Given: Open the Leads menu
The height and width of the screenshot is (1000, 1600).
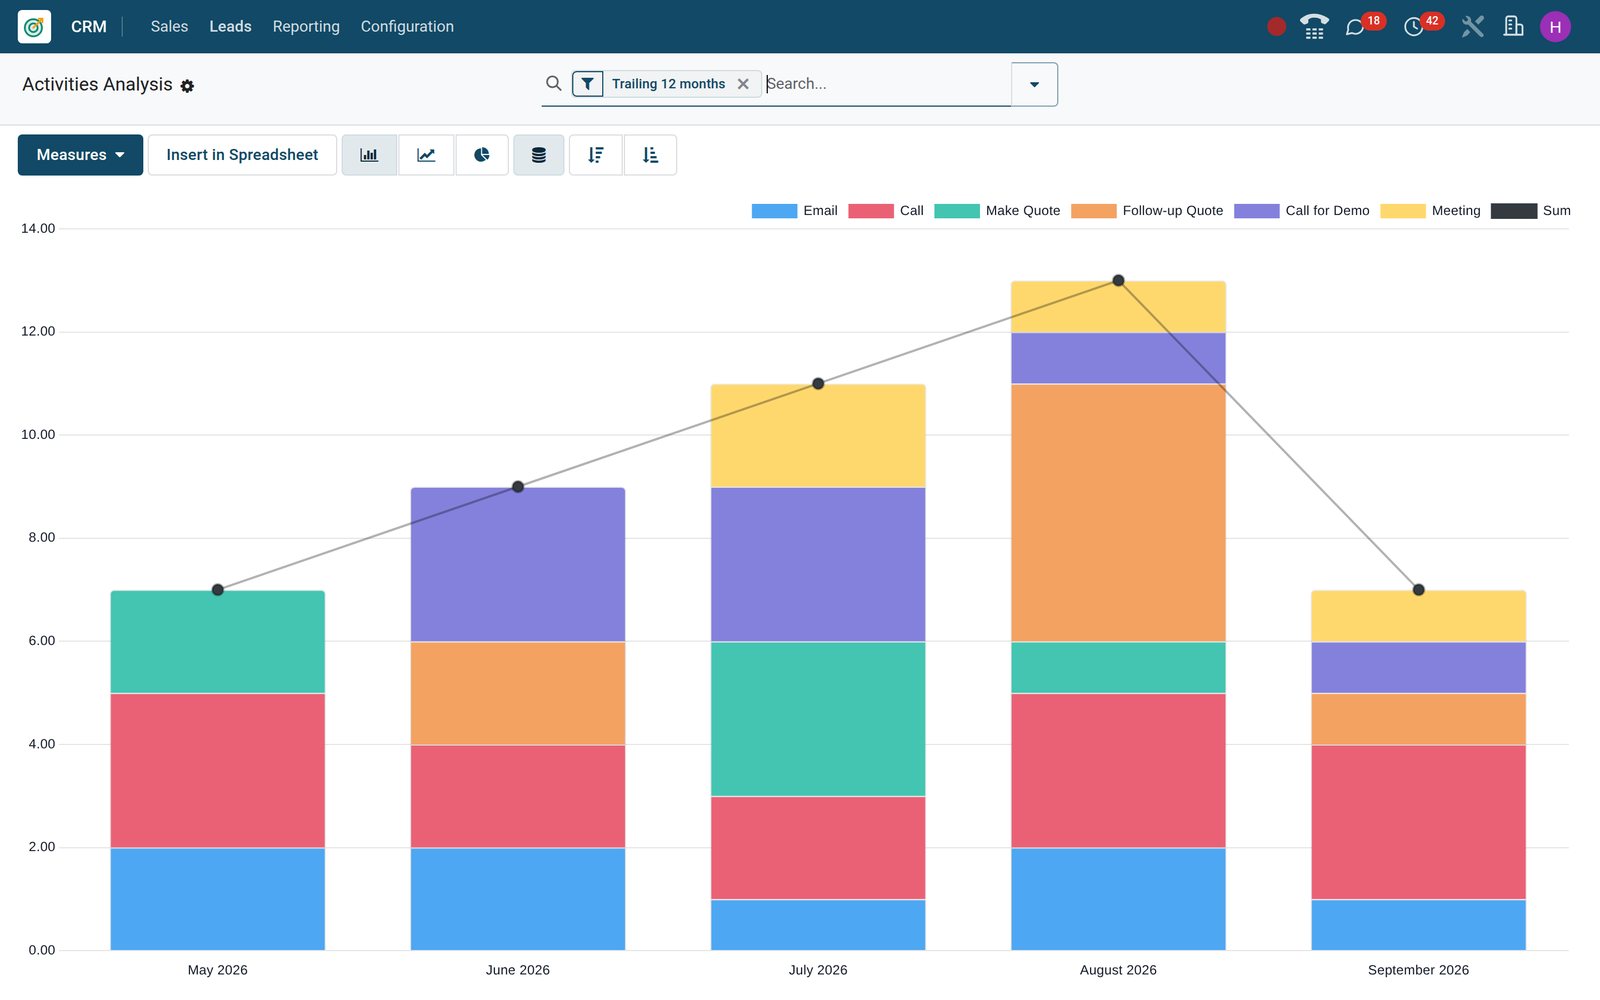Looking at the screenshot, I should 230,27.
